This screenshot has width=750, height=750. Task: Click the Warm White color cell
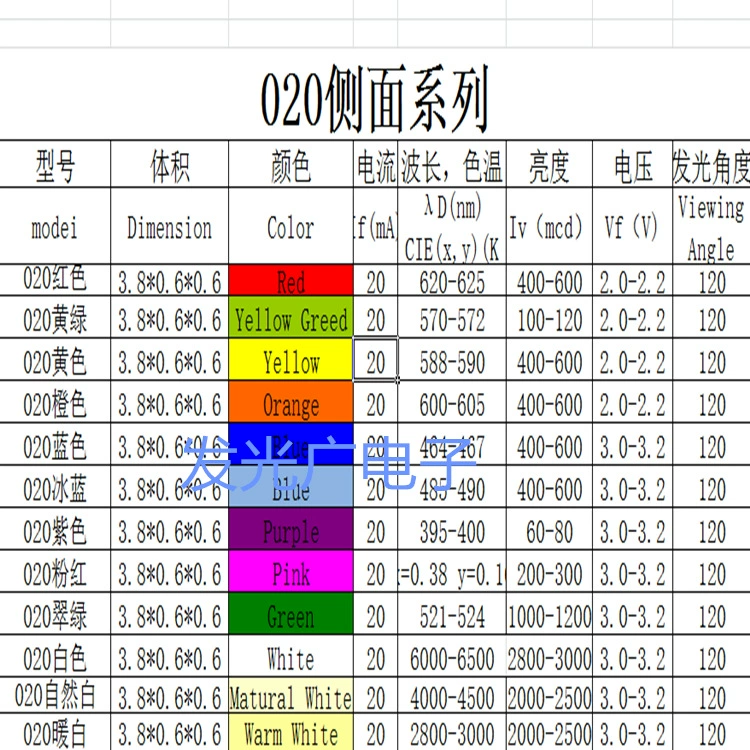click(291, 732)
